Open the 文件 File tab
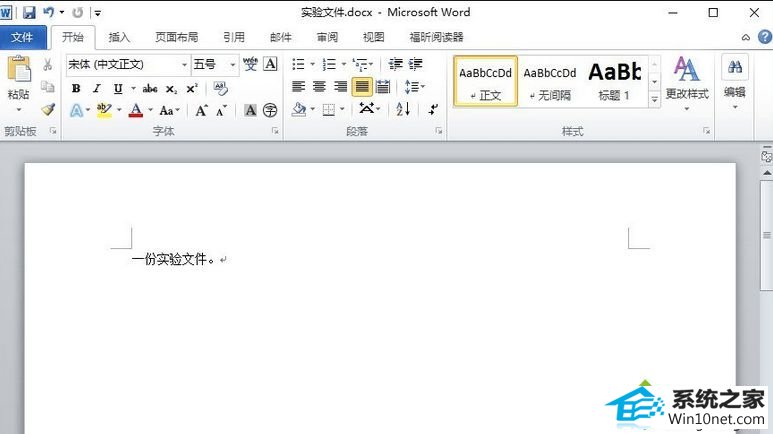 (23, 37)
